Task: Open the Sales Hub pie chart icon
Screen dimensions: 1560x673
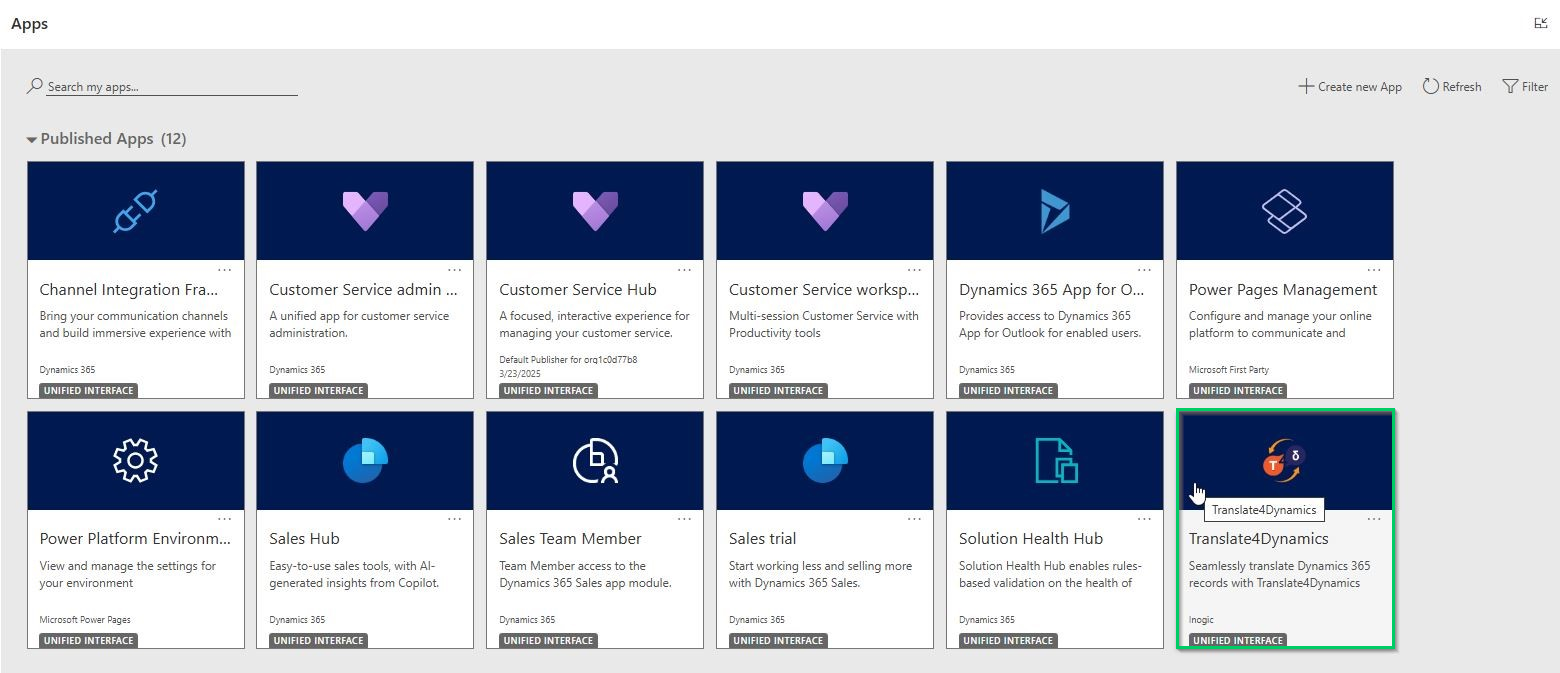Action: [365, 461]
